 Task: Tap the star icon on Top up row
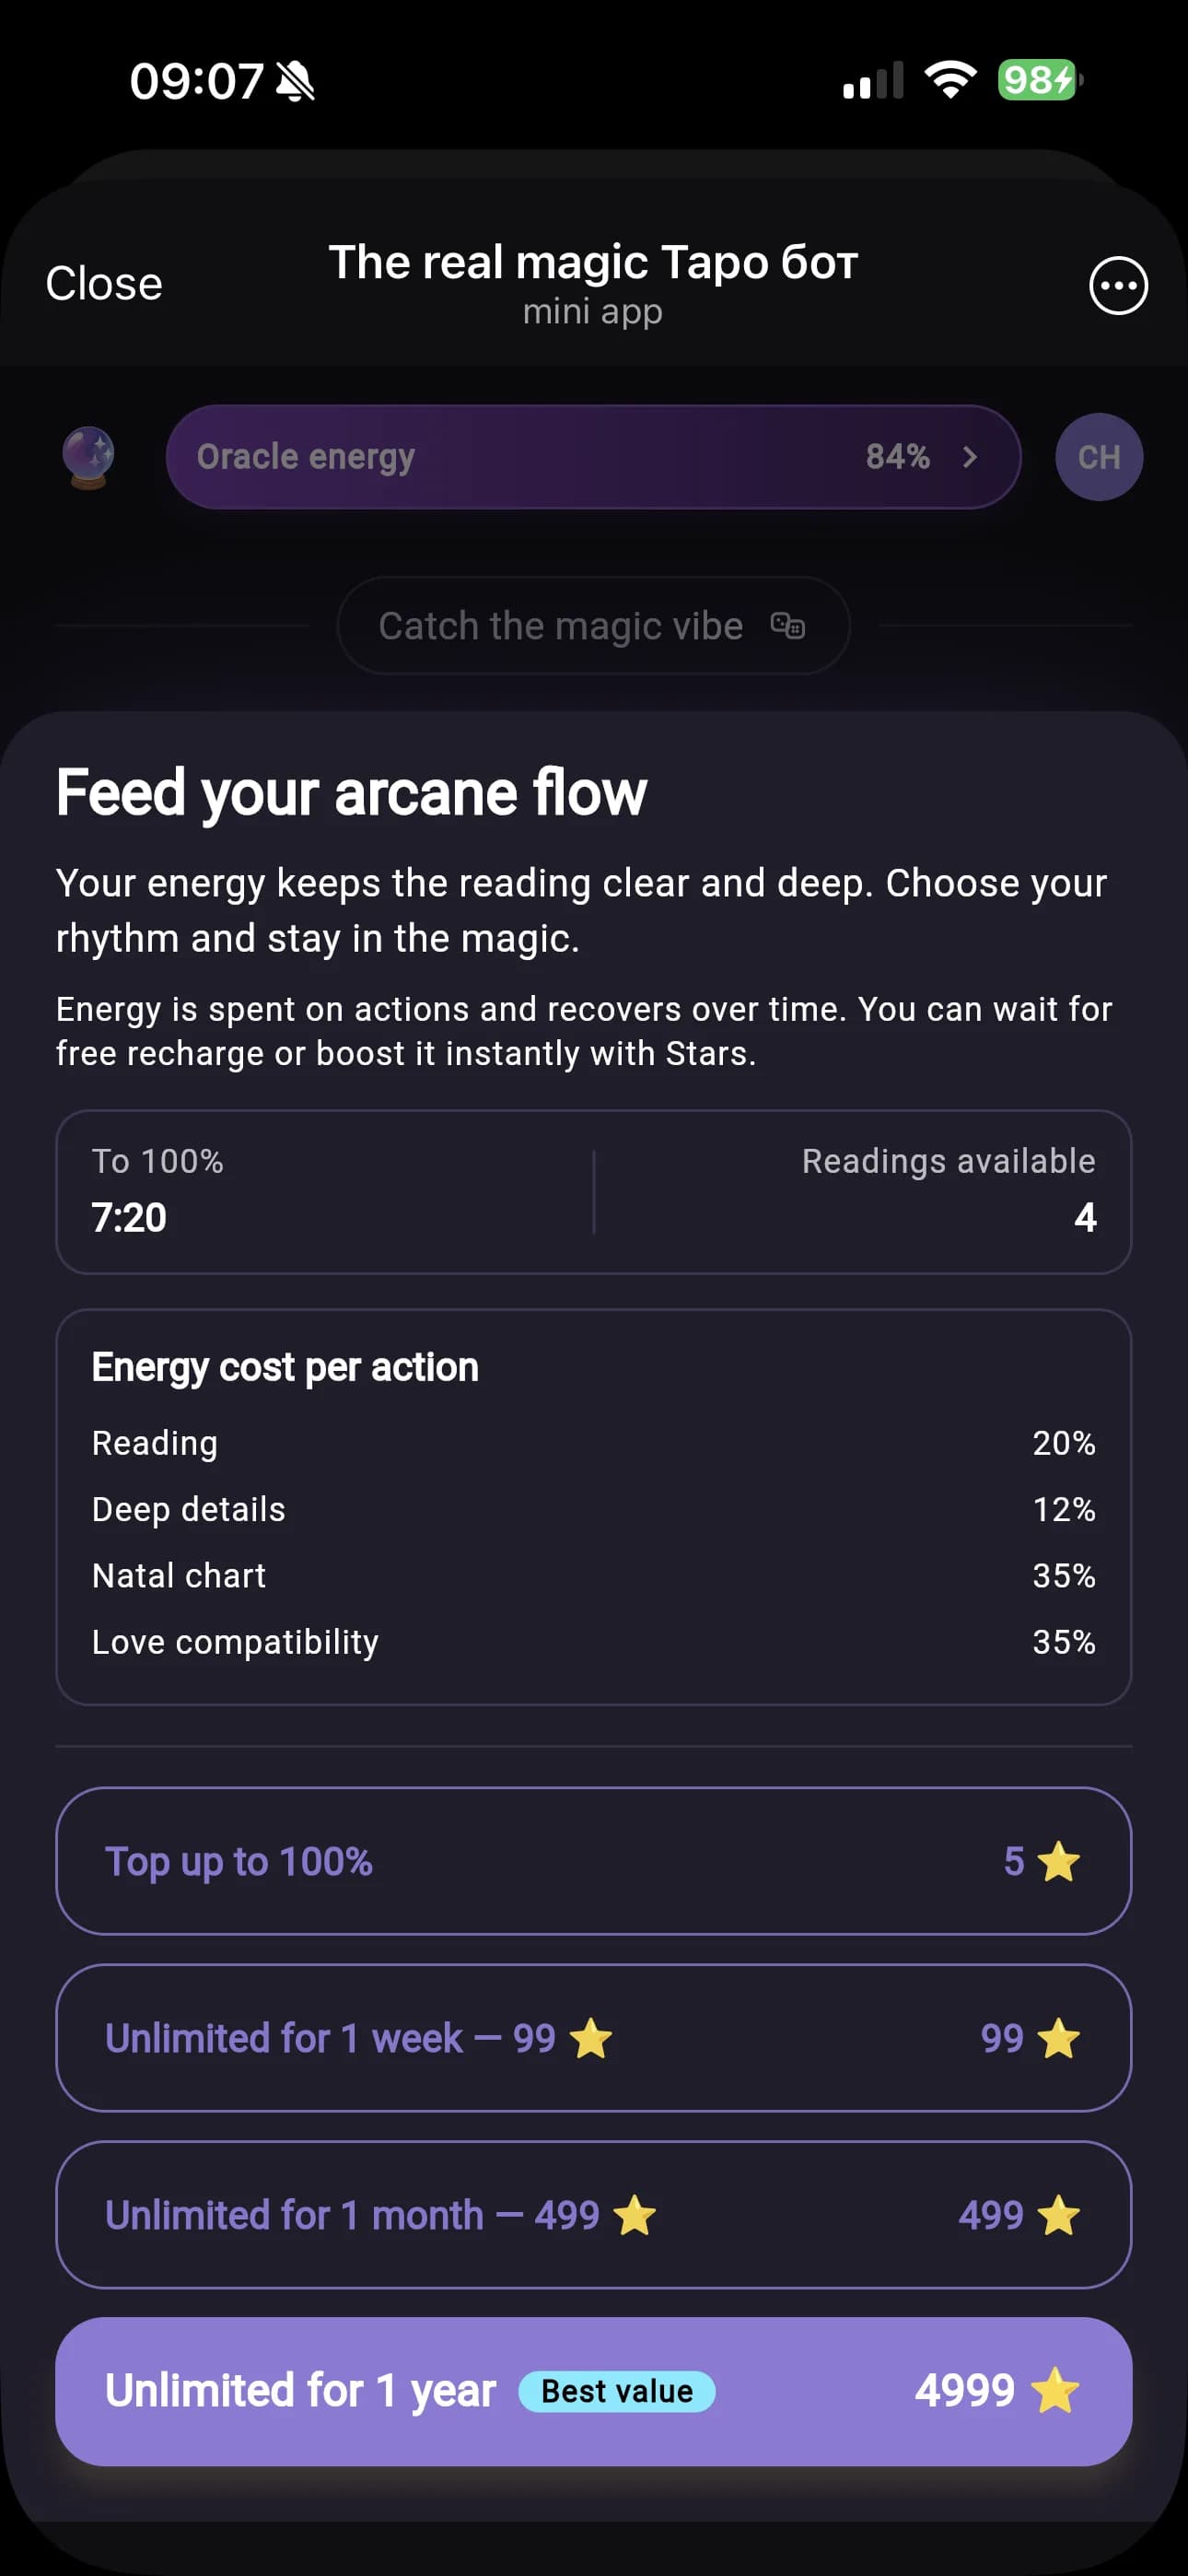pyautogui.click(x=1058, y=1862)
